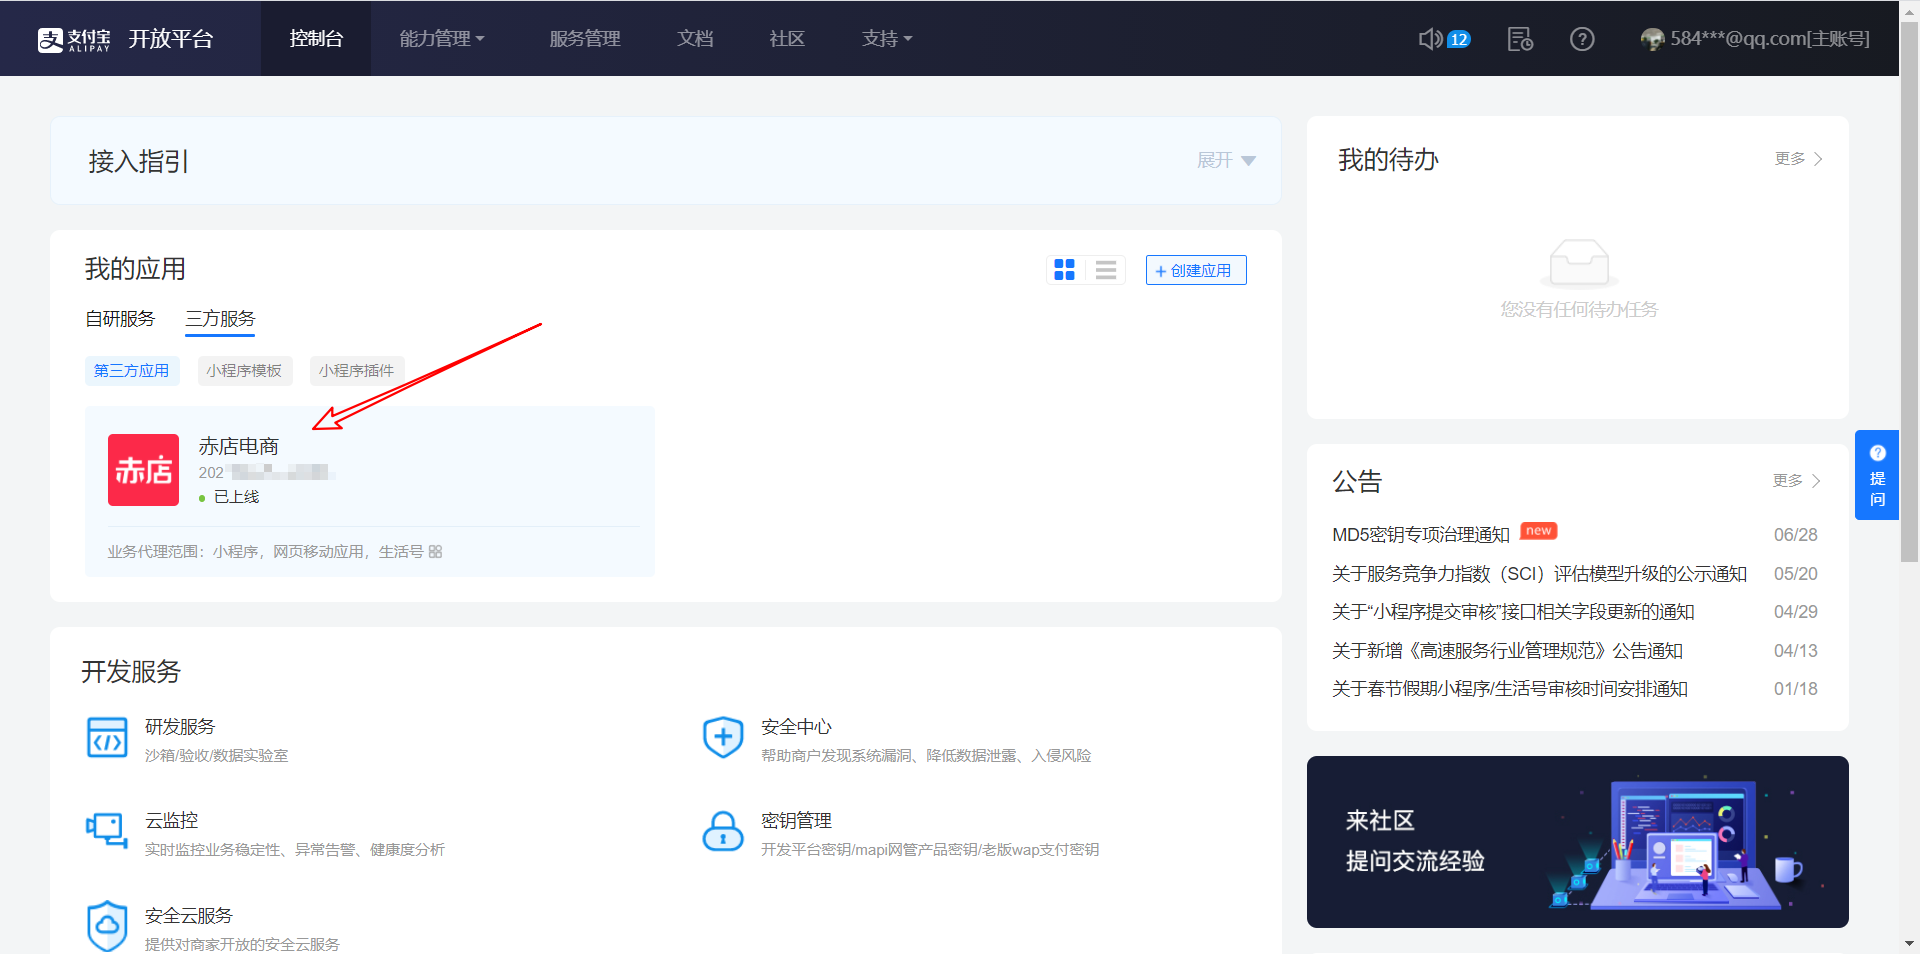Click the notification count badge 12
The image size is (1920, 954).
[1459, 39]
